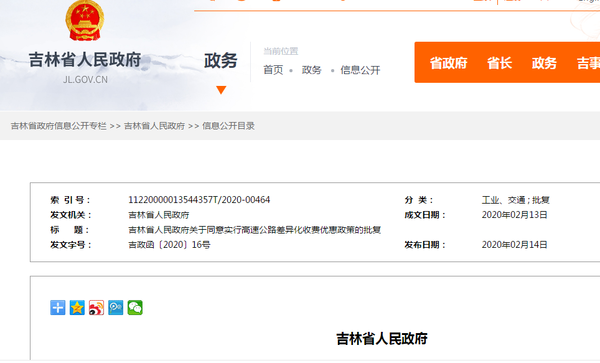Click the 发布日期 label

[x=425, y=245]
